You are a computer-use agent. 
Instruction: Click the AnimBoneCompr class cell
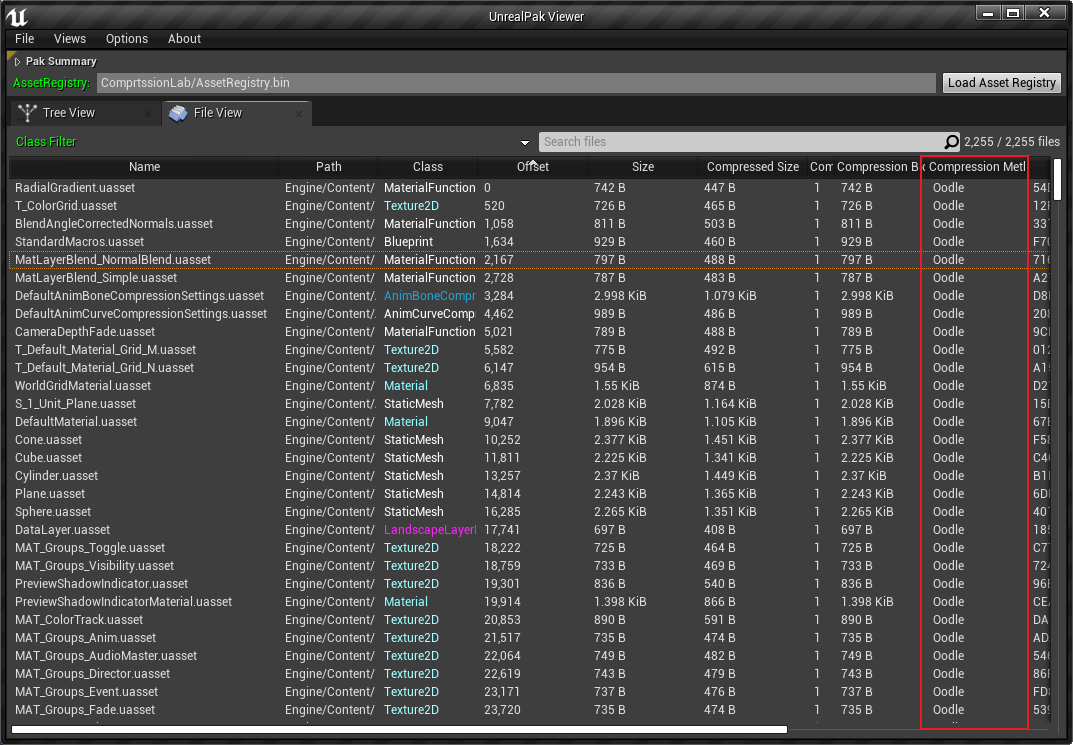coord(429,296)
